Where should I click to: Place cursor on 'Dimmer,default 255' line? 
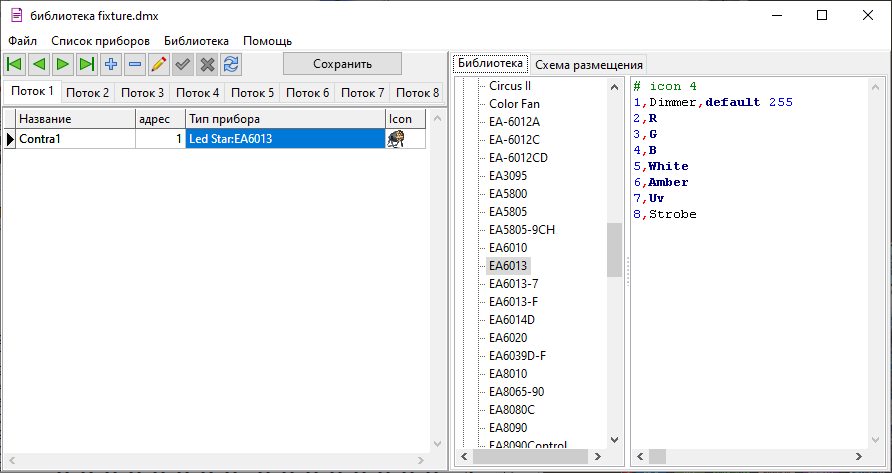coord(713,103)
